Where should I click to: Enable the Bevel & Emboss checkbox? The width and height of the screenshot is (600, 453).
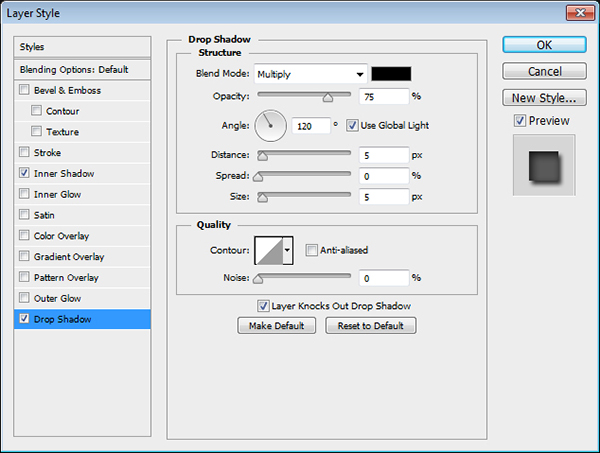coord(24,90)
